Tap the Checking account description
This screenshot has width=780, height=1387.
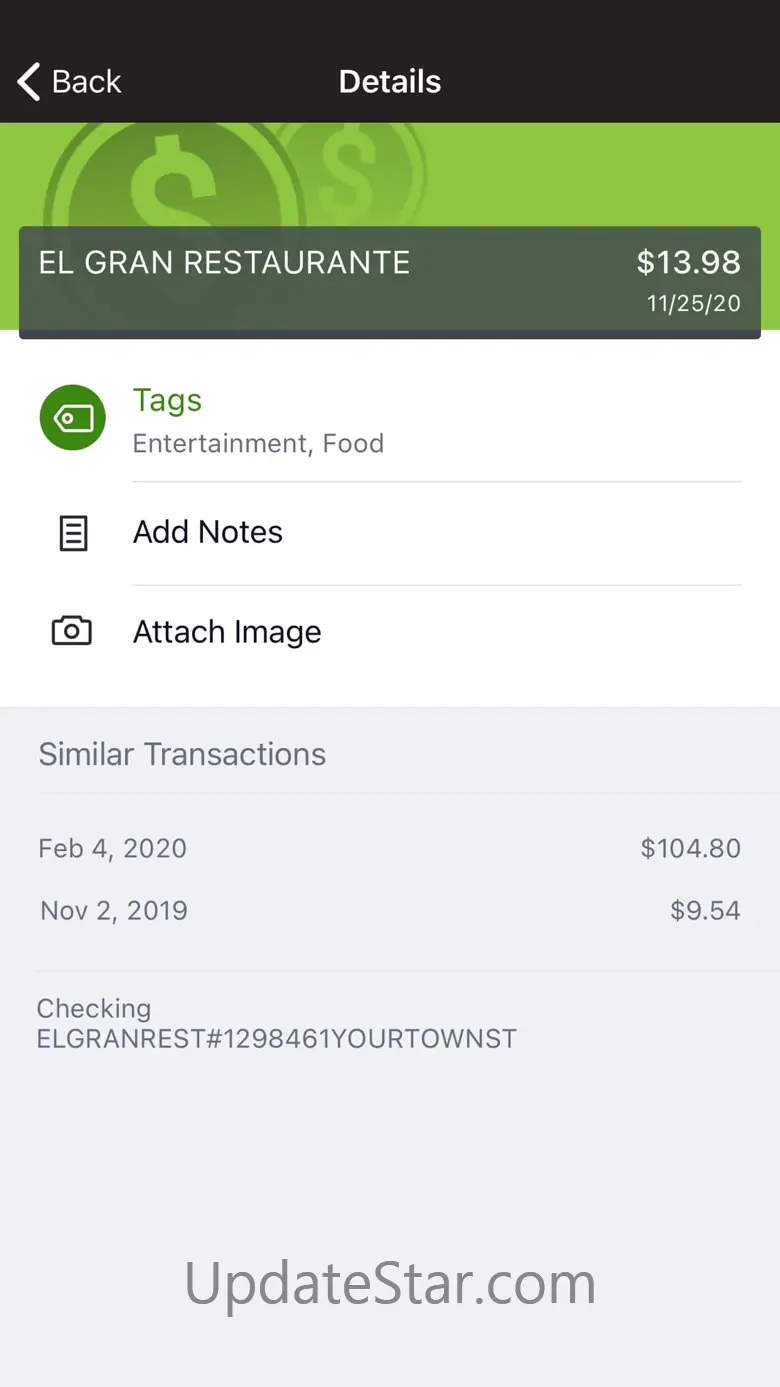click(x=276, y=1024)
